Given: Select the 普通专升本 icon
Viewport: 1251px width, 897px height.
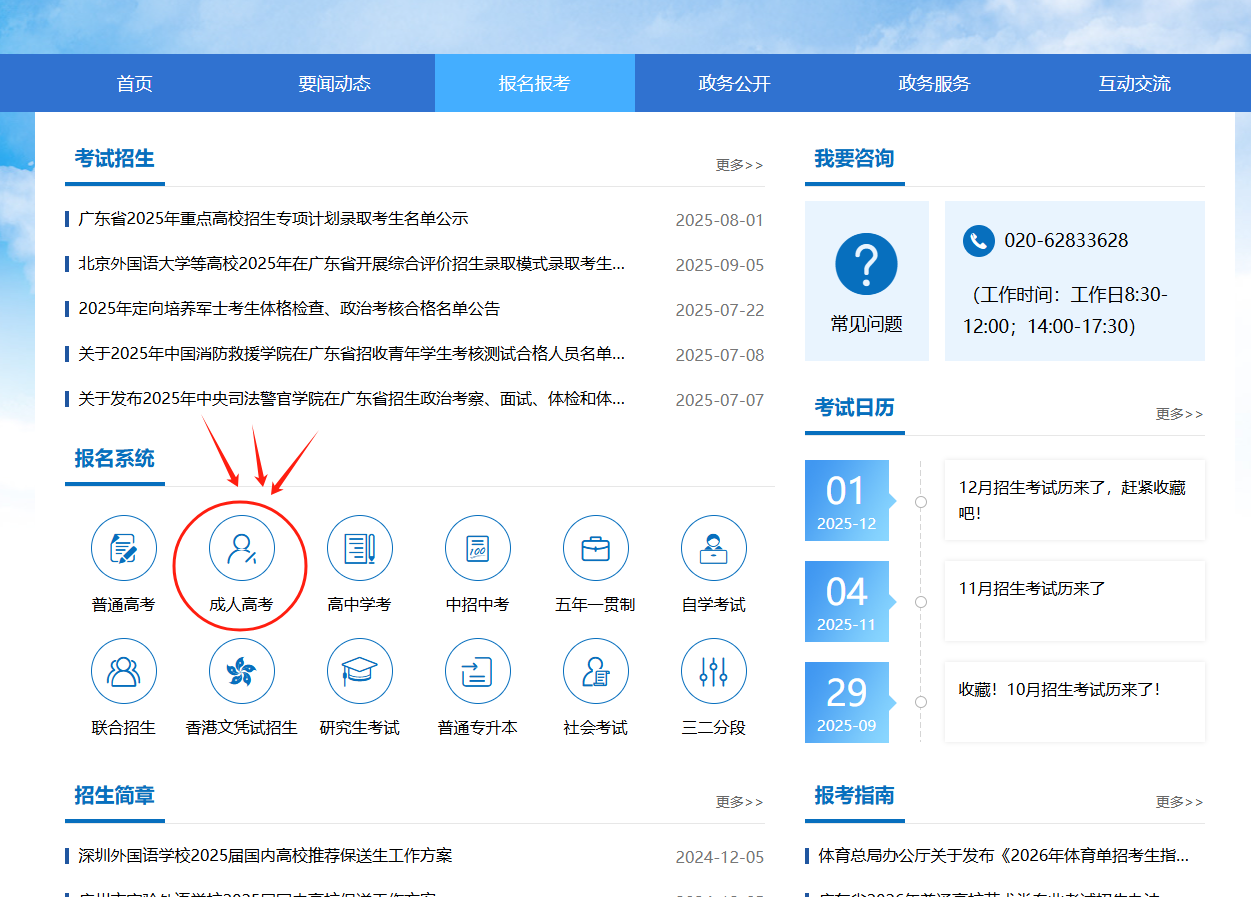Looking at the screenshot, I should click(x=477, y=672).
